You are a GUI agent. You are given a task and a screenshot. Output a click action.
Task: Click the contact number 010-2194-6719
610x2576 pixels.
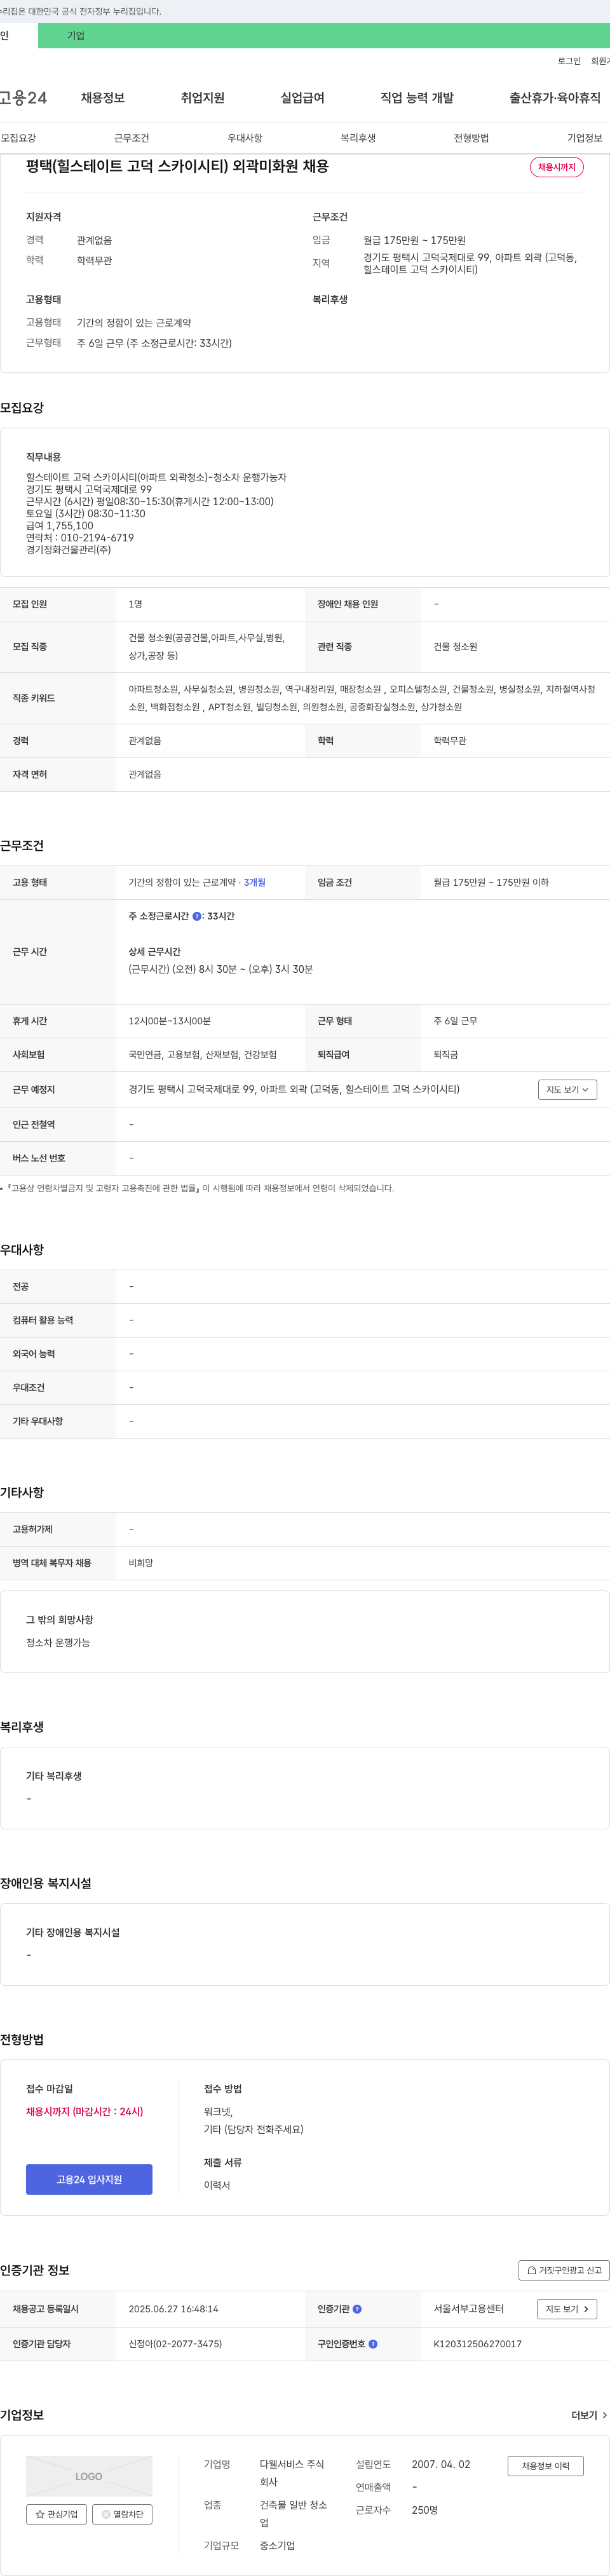97,538
